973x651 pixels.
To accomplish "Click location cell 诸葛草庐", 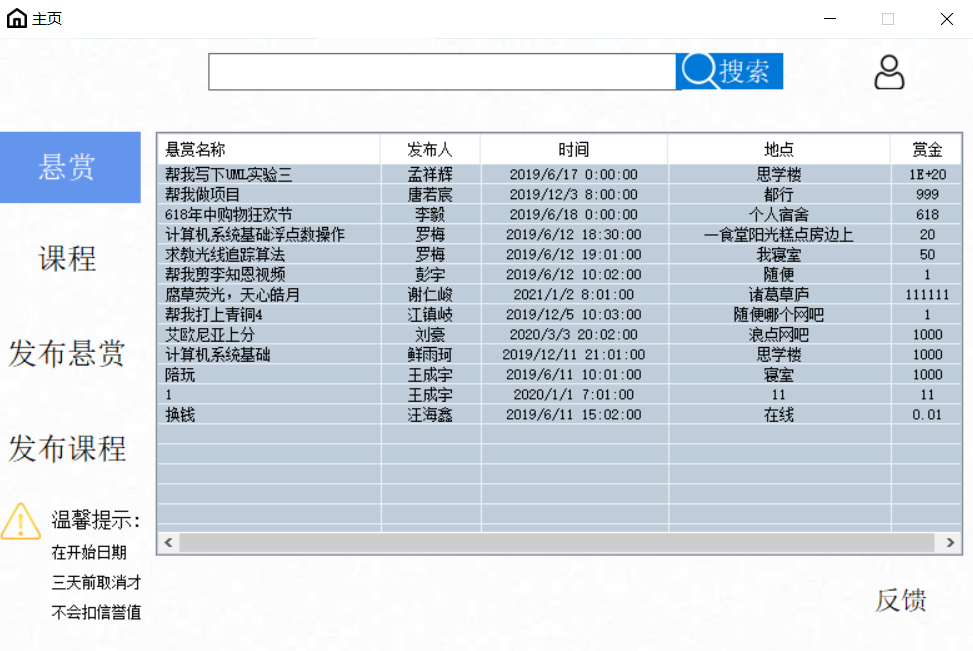I will pyautogui.click(x=779, y=294).
